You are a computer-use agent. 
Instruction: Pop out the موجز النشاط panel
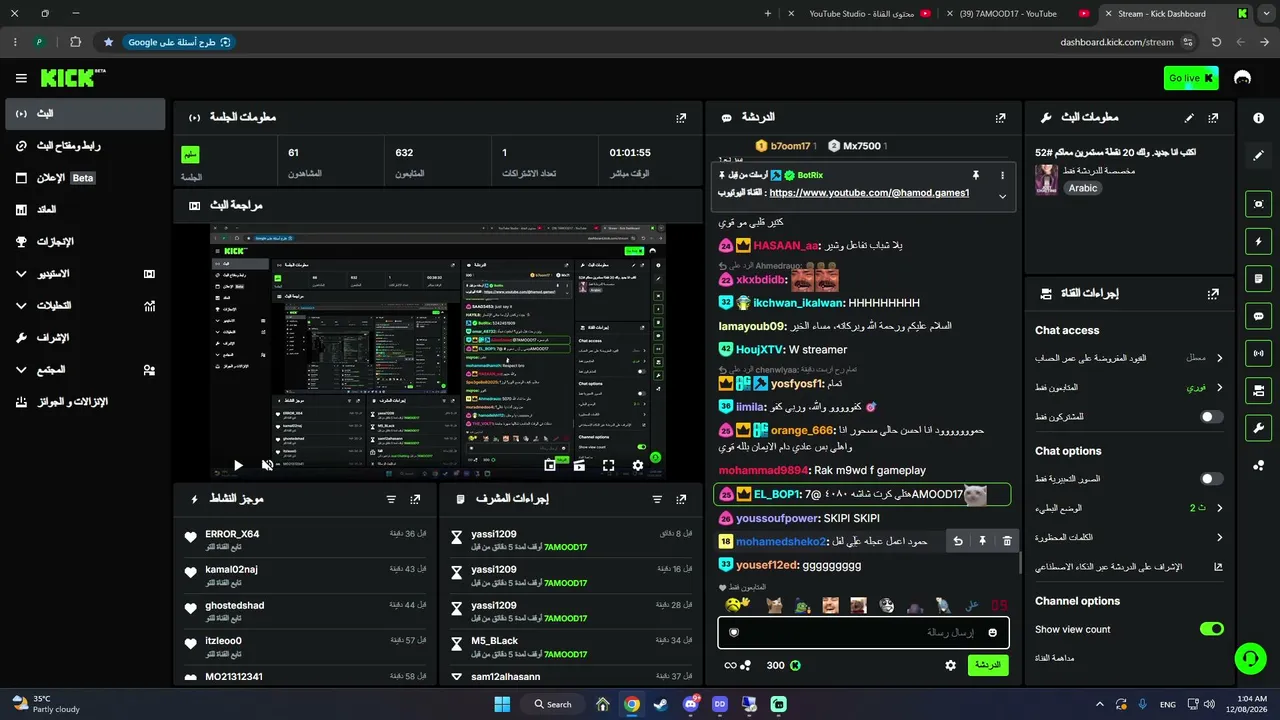415,499
